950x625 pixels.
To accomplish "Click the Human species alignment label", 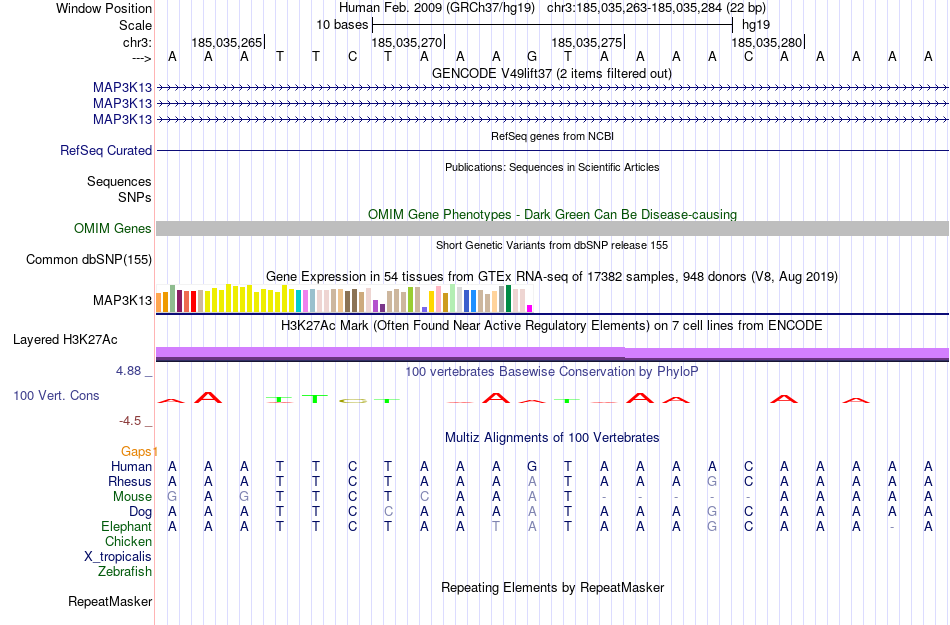I will coord(131,466).
